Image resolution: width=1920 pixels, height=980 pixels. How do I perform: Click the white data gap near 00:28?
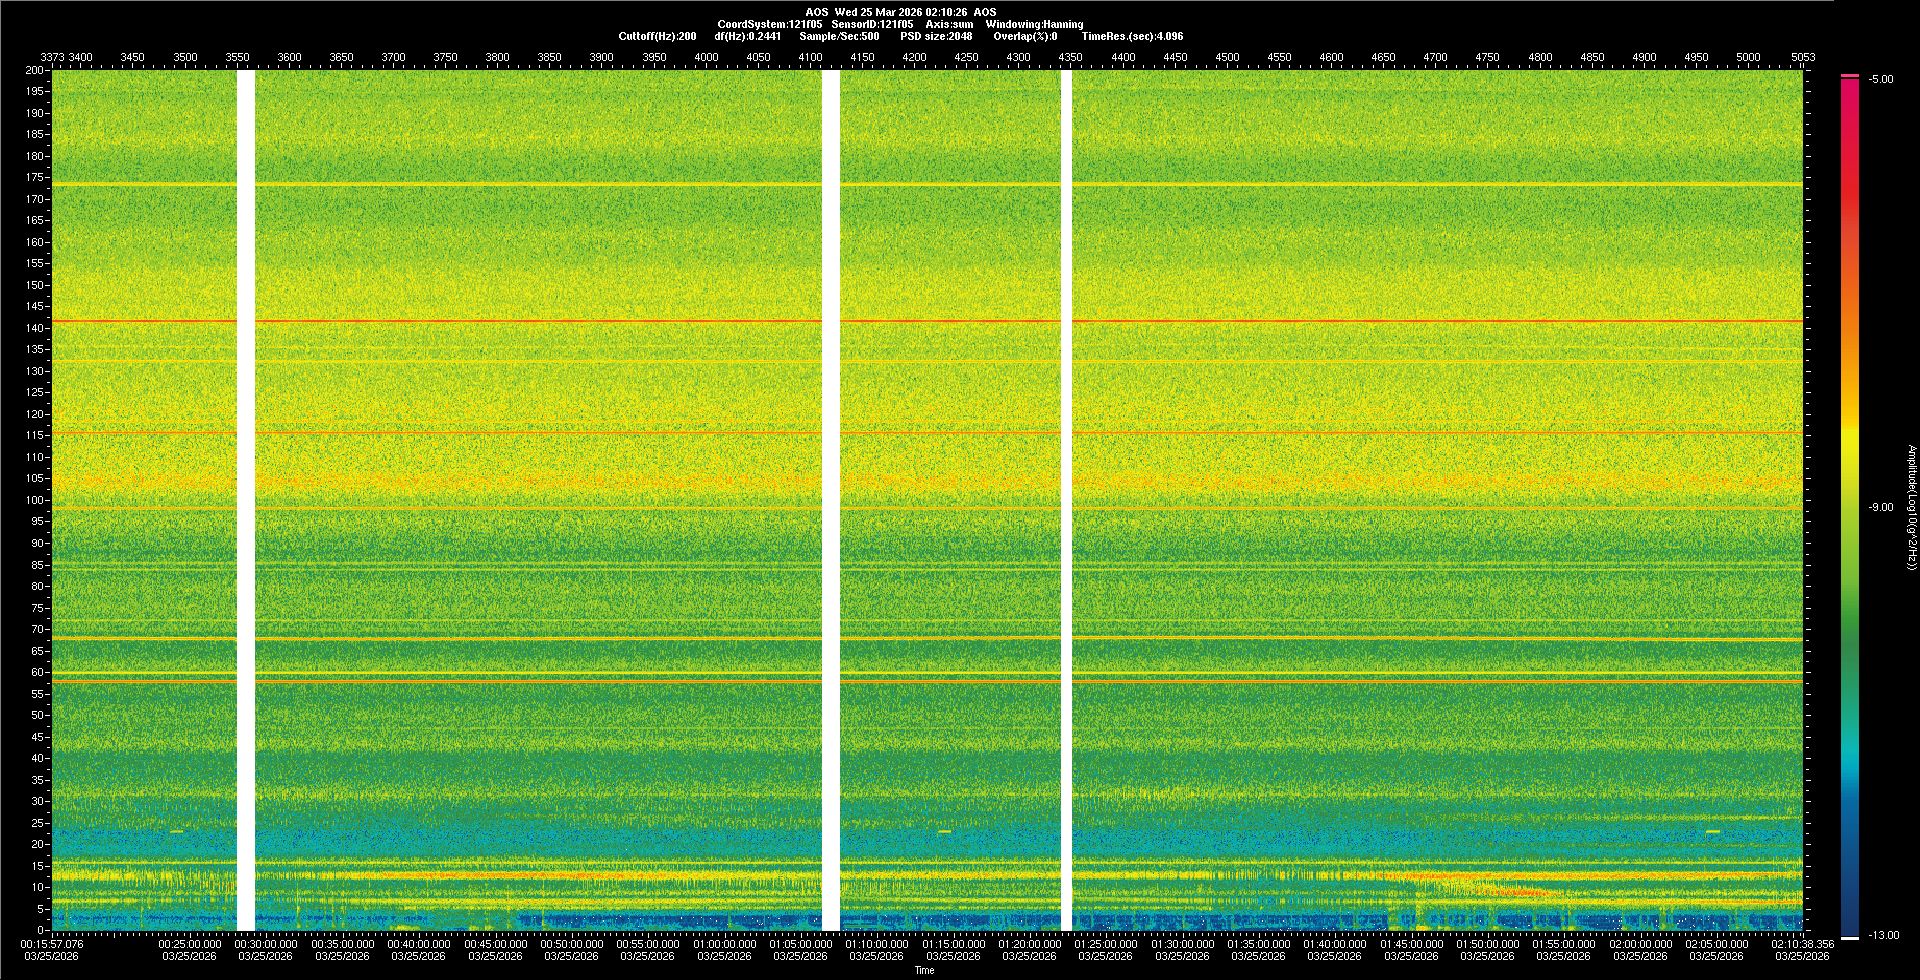click(x=245, y=500)
